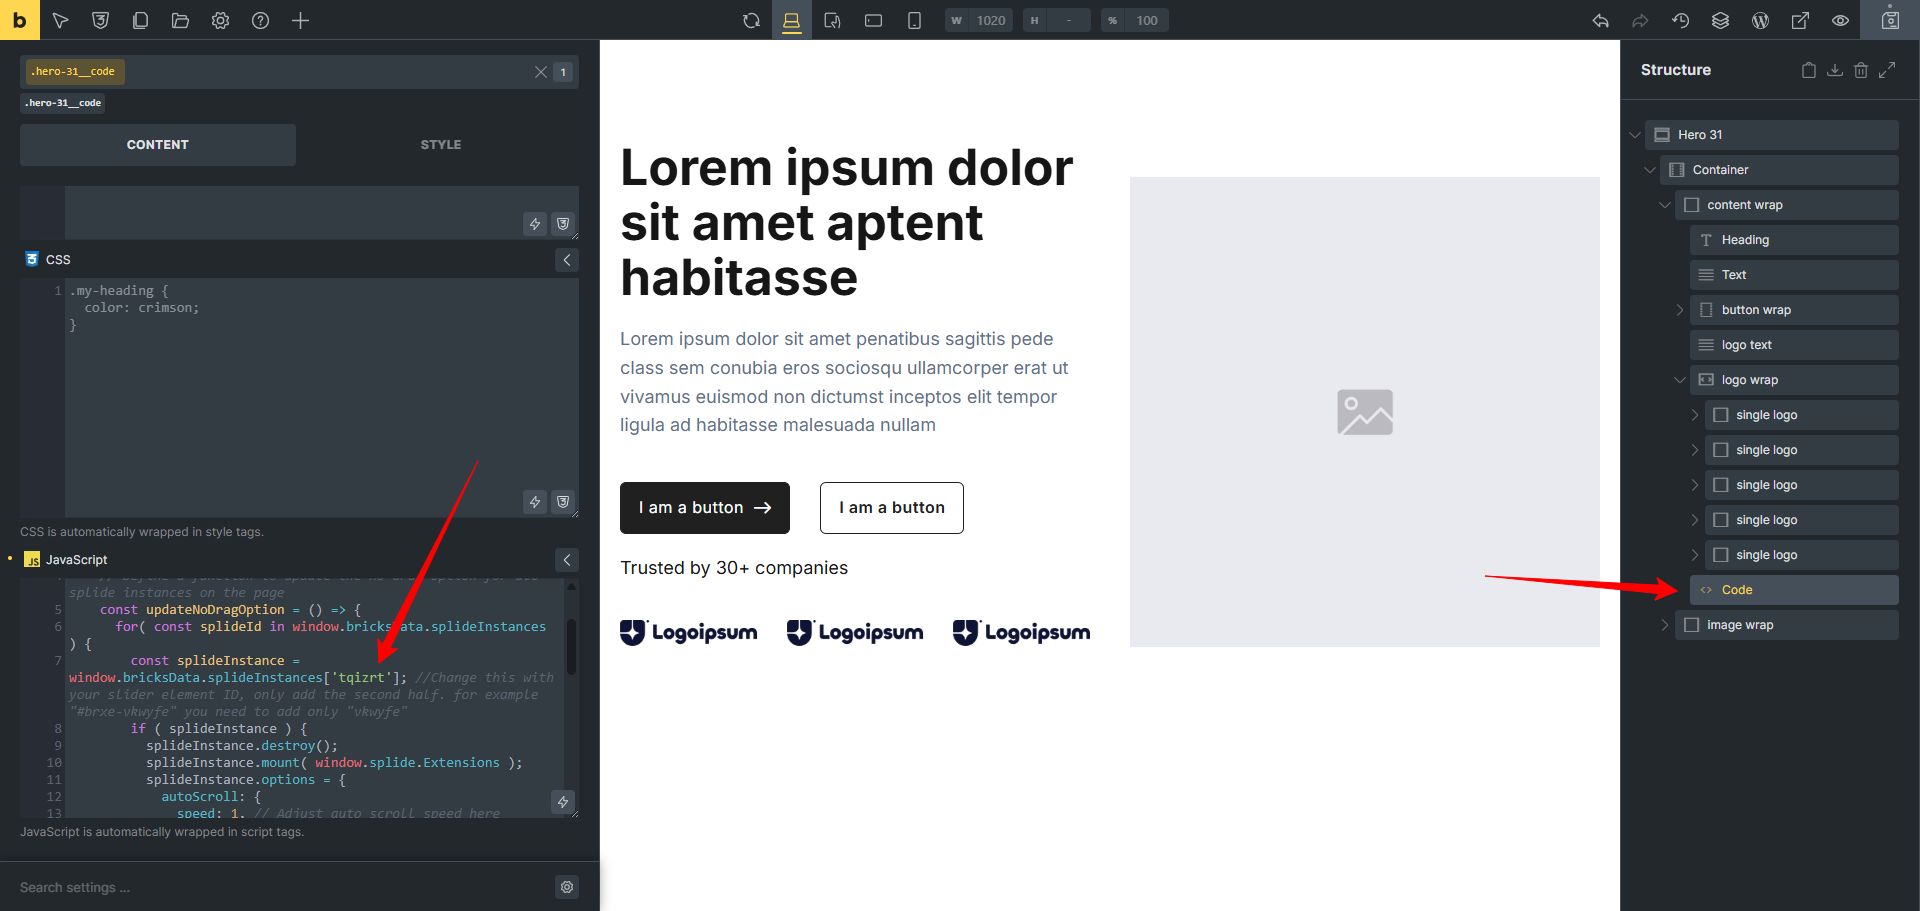
Task: Expand the image wrap tree item
Action: point(1665,625)
